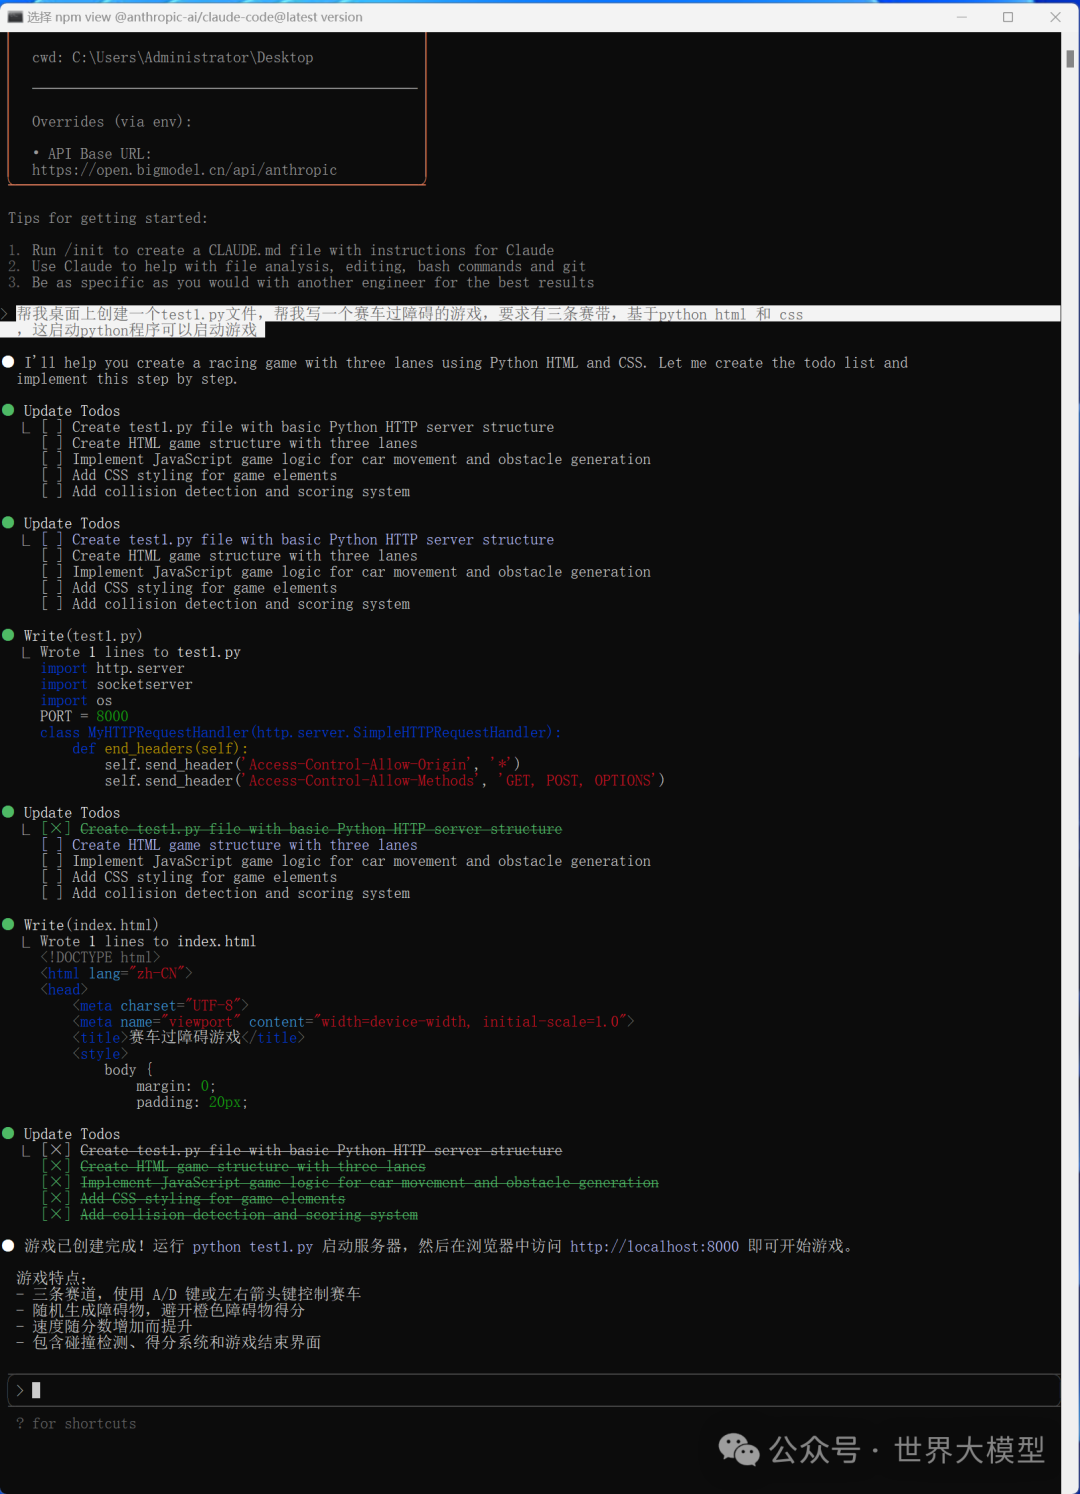Click the [X] box beside struck-out "Add CSS styling"
The width and height of the screenshot is (1080, 1494).
pos(56,1198)
